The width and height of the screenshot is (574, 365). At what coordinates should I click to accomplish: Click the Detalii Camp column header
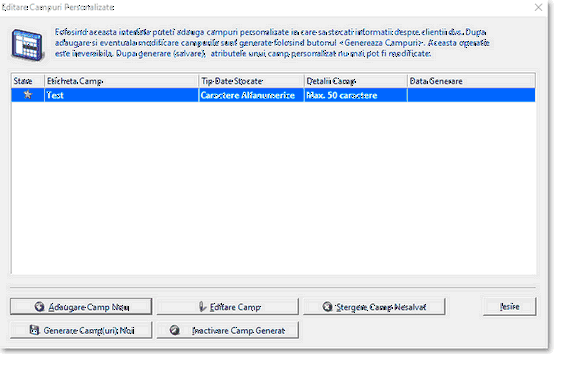356,81
